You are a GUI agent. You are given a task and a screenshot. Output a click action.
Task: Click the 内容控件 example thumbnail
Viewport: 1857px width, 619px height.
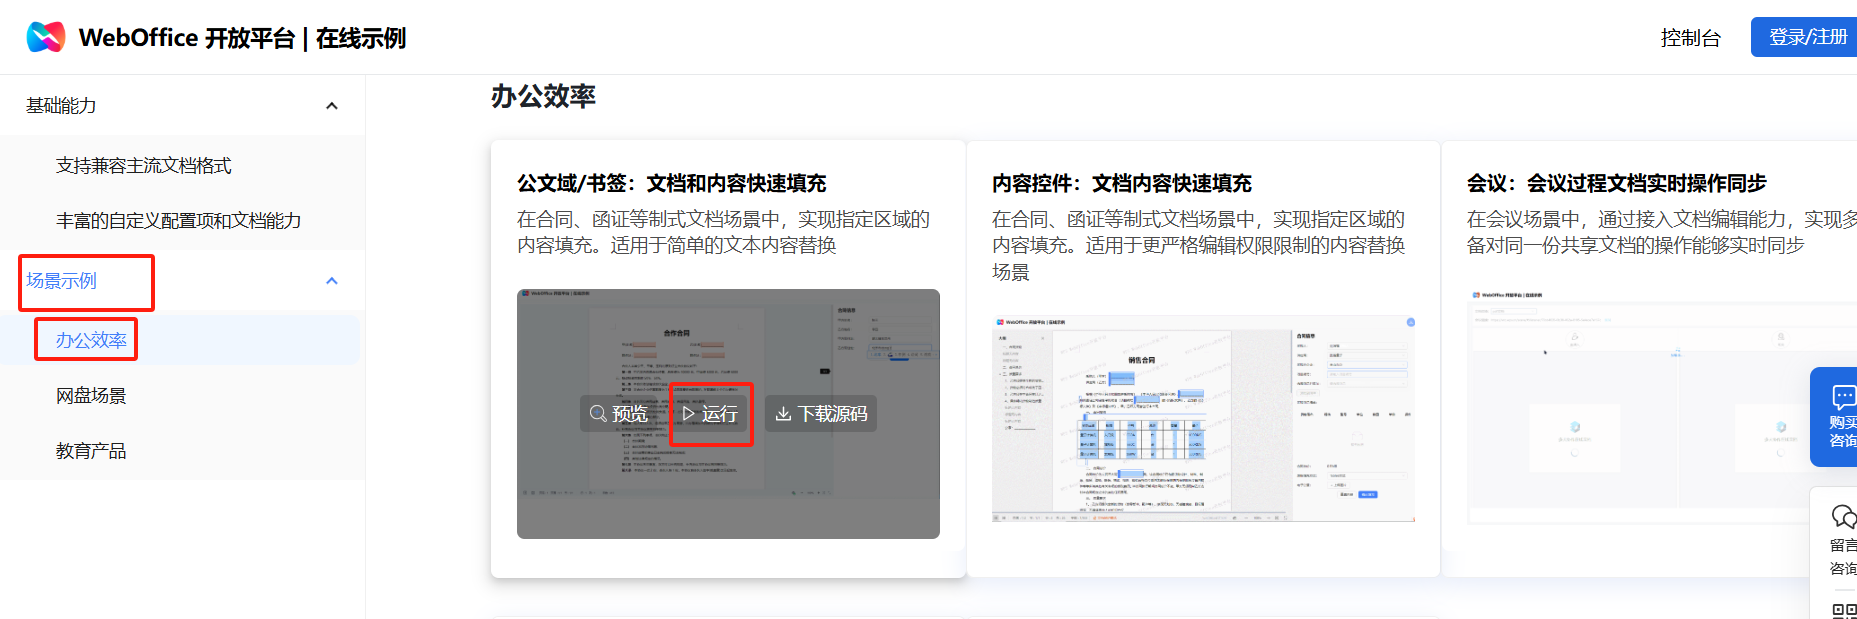1203,419
